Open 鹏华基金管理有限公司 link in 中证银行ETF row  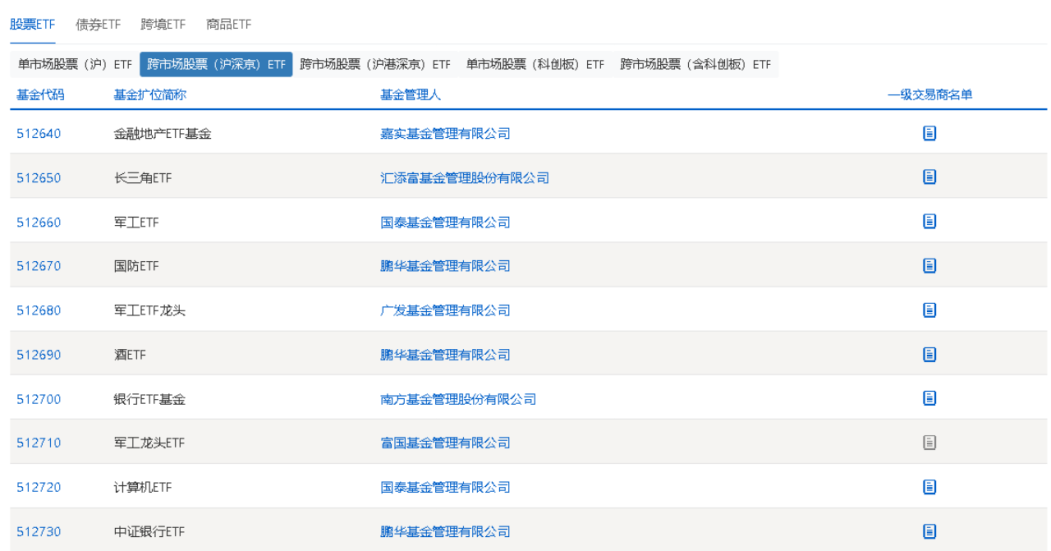(445, 532)
